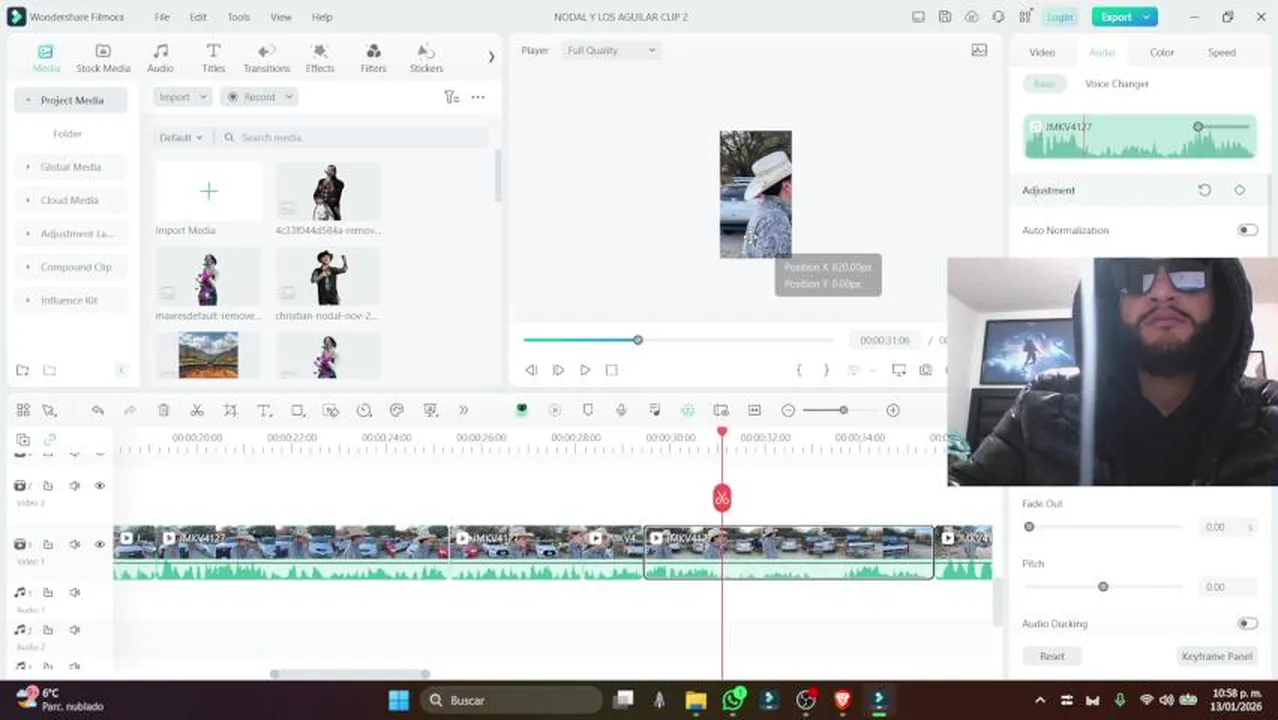Viewport: 1278px width, 720px height.
Task: Click the new folder icon at media panel bottom
Action: [23, 370]
